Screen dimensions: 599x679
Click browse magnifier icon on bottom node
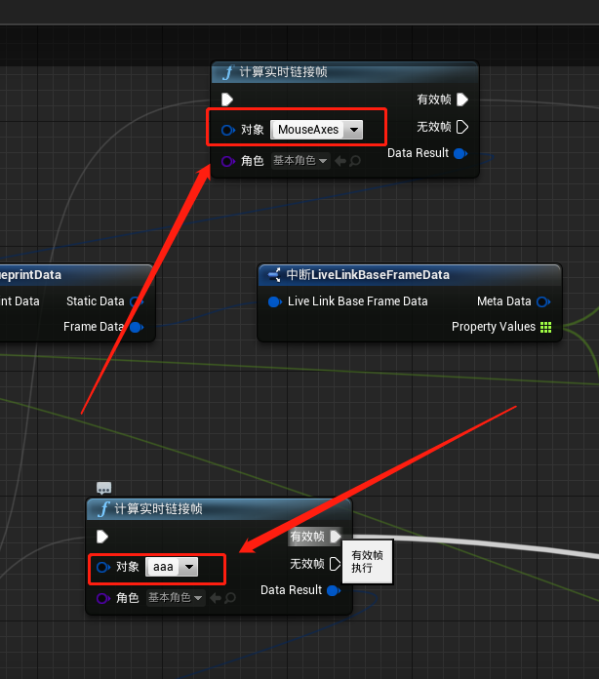[230, 598]
